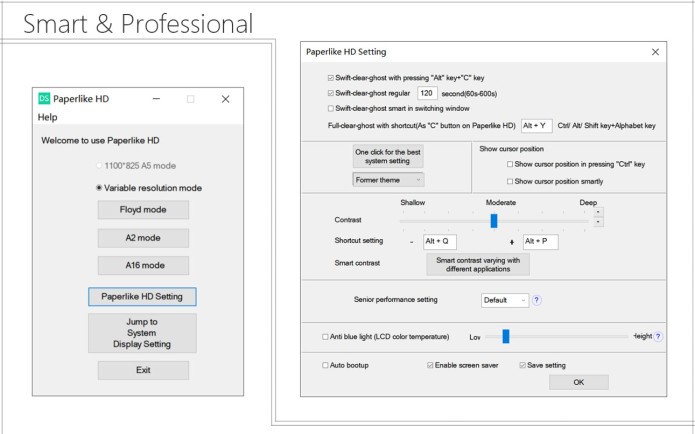This screenshot has width=695, height=434.
Task: Open Paperlike HD Setting button
Action: click(x=142, y=297)
